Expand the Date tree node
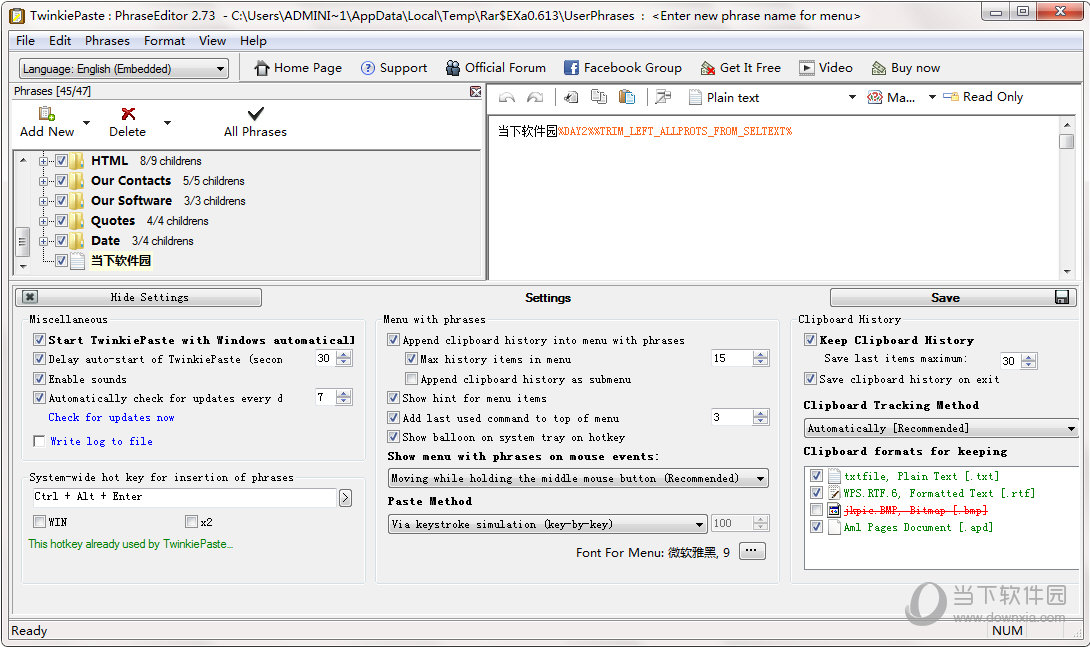Screen dimensions: 1090x647 (44, 241)
